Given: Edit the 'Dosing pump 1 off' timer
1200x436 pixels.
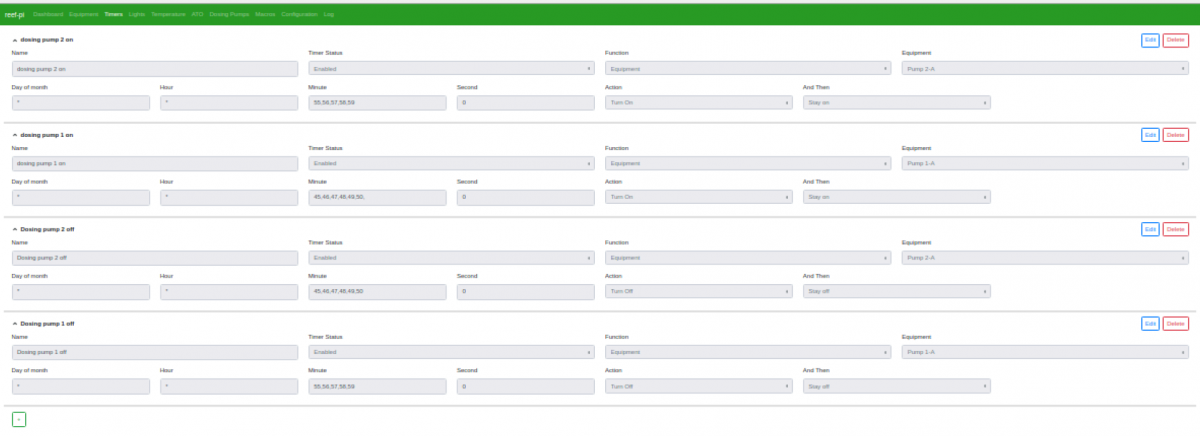Looking at the screenshot, I should tap(1150, 324).
